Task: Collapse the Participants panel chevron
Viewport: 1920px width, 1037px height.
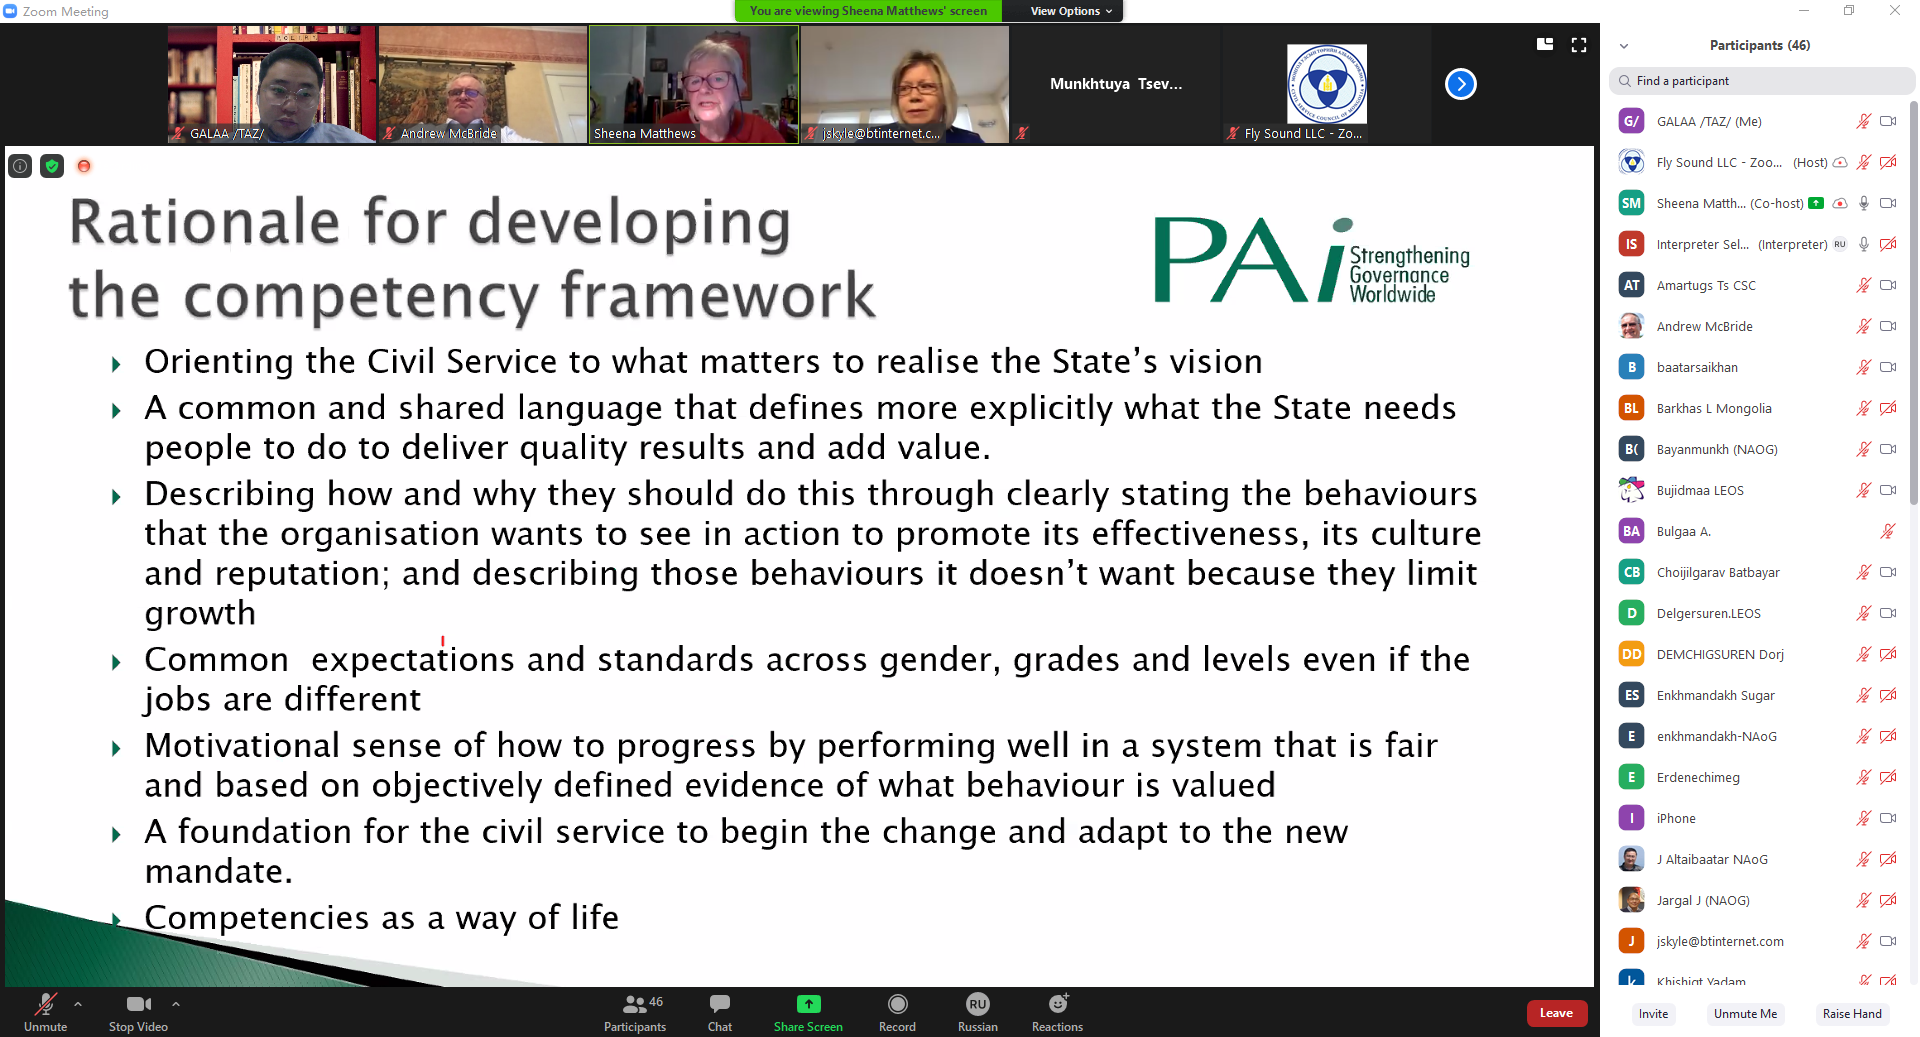Action: (x=1624, y=46)
